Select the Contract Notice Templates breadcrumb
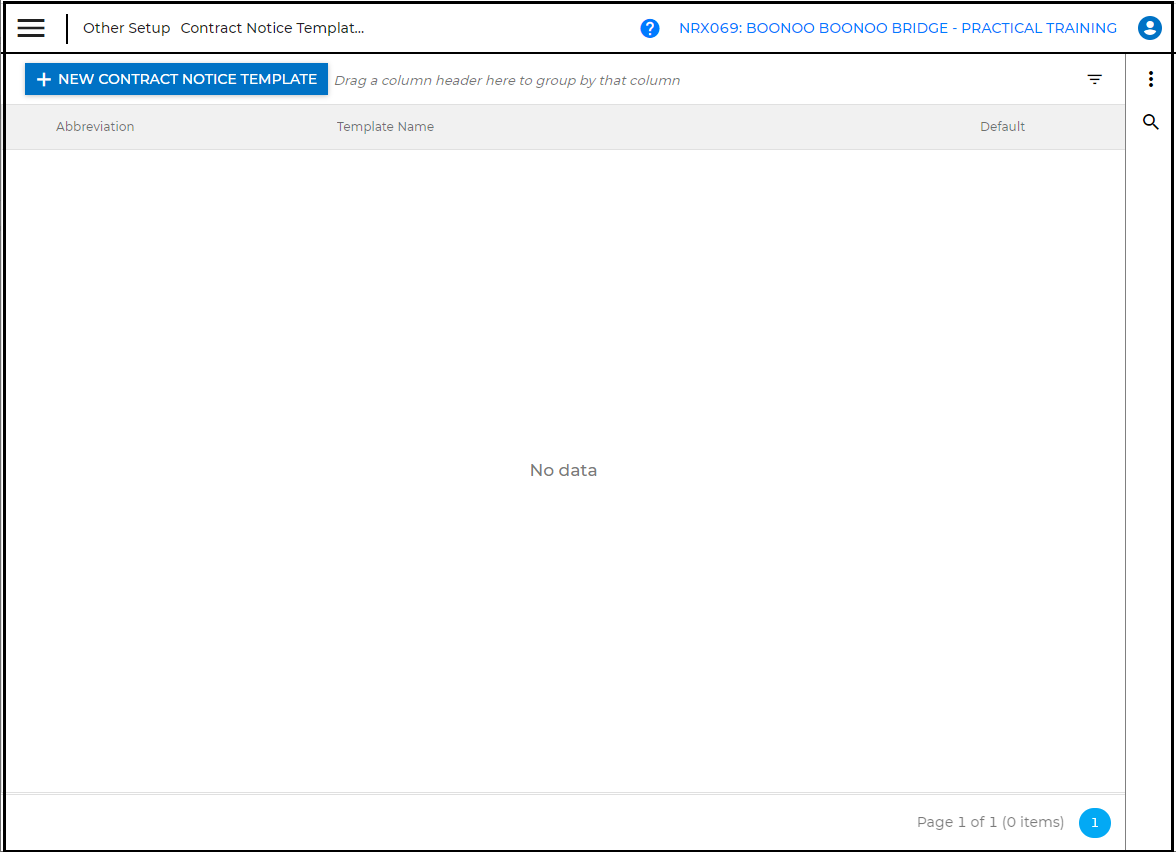This screenshot has width=1176, height=852. tap(272, 28)
